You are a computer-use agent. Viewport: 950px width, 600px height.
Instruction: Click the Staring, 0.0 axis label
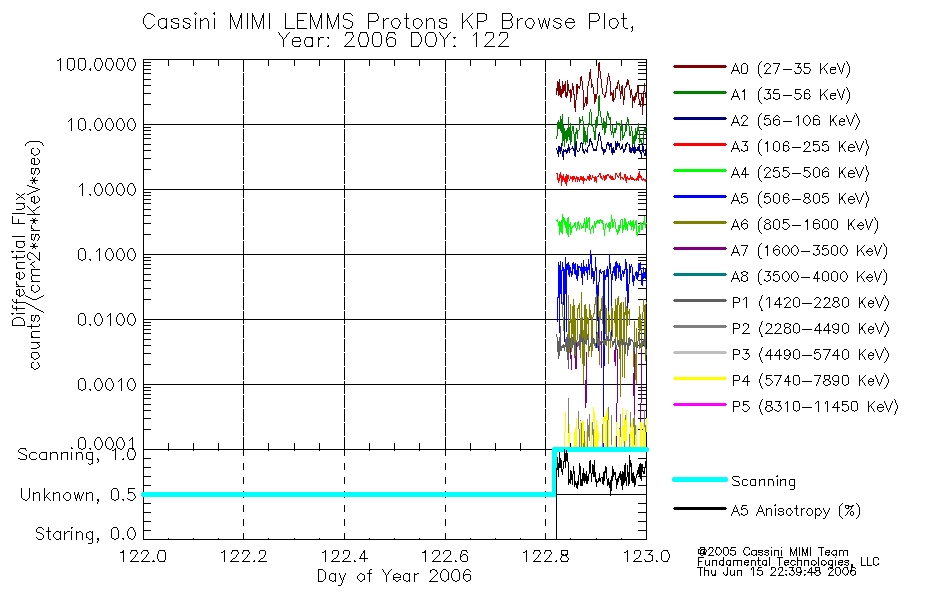85,534
